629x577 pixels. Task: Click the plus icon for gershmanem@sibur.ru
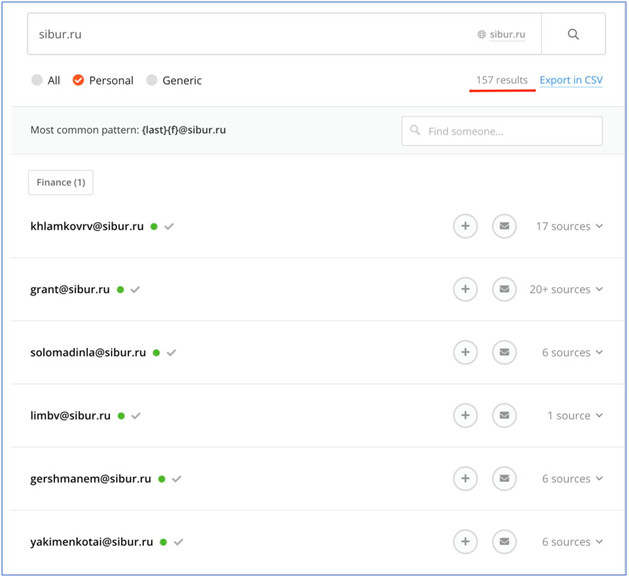pos(465,479)
